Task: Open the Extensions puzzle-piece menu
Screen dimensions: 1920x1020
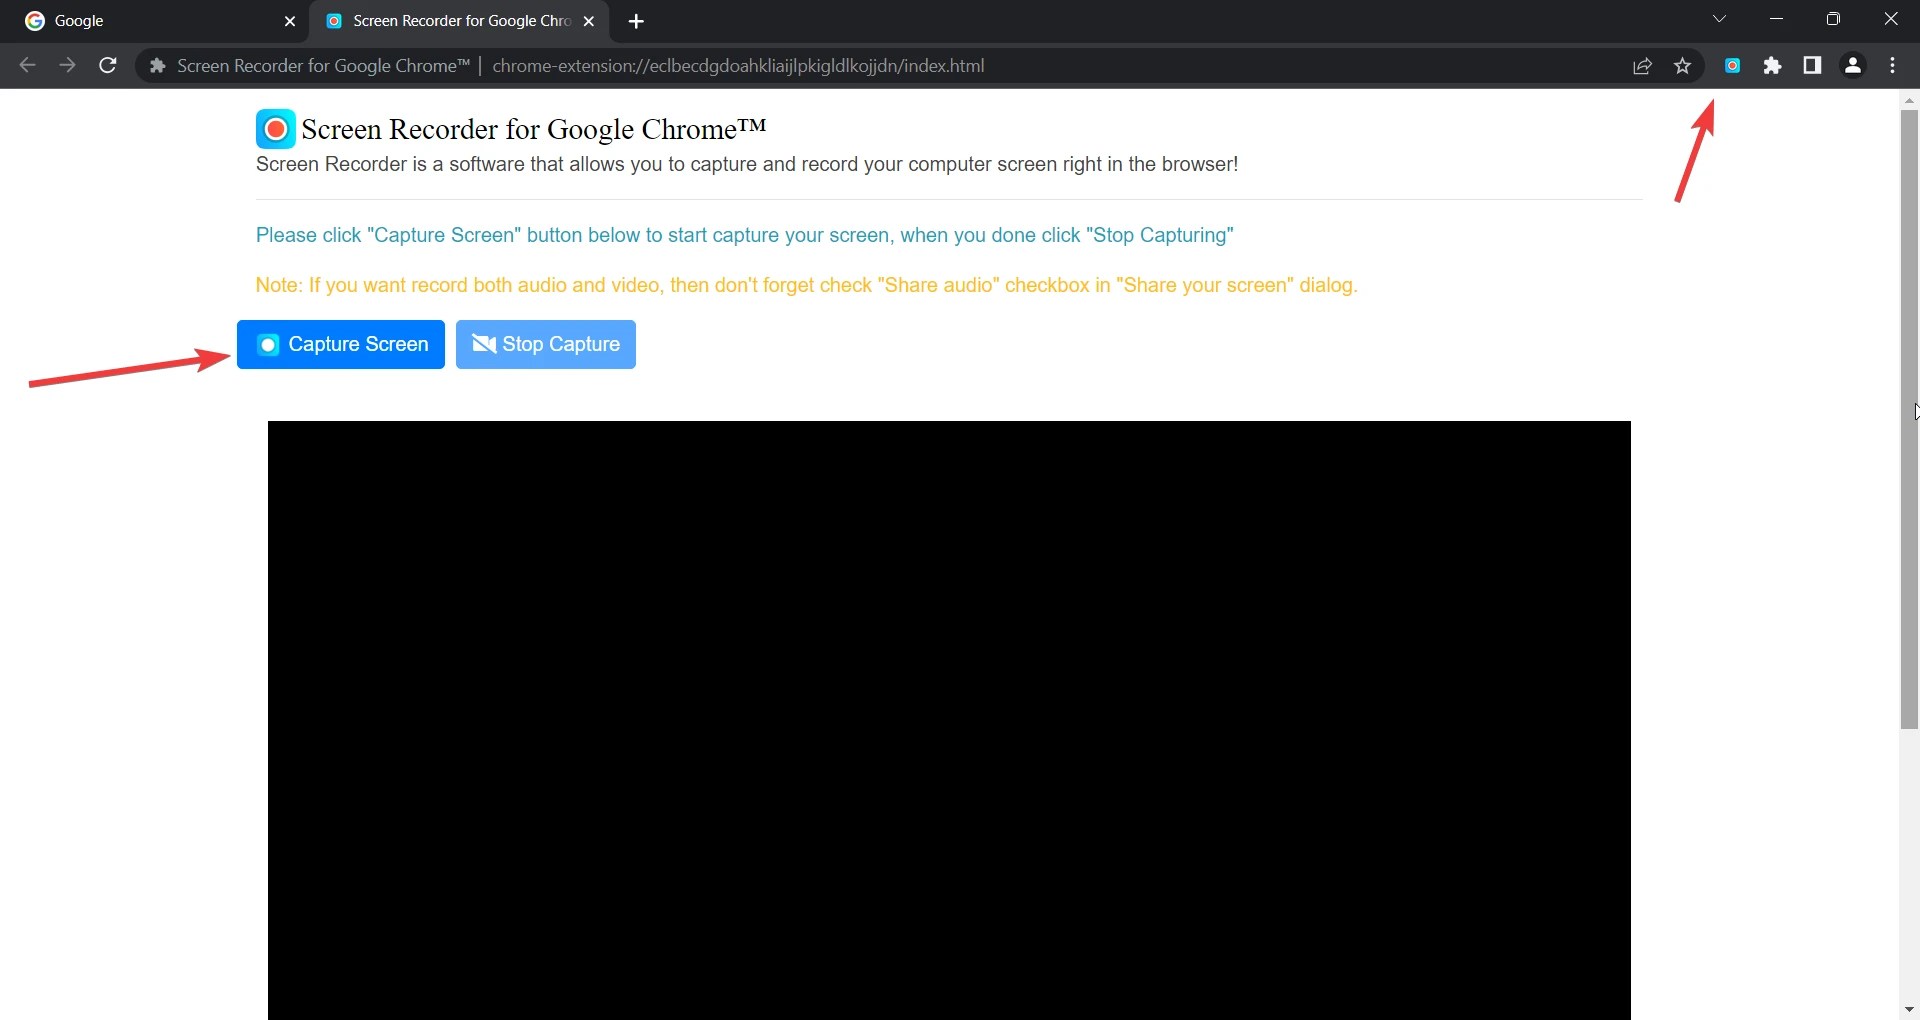Action: point(1773,65)
